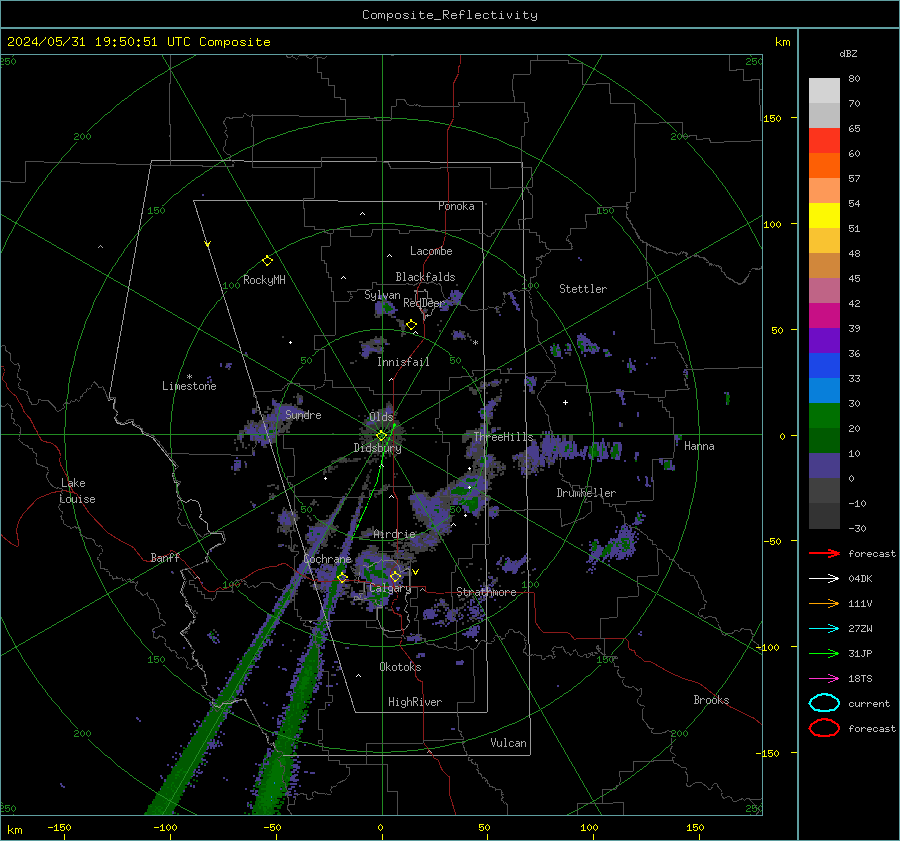Click the ThreeHills city label
Viewport: 900px width, 841px height.
tap(503, 437)
